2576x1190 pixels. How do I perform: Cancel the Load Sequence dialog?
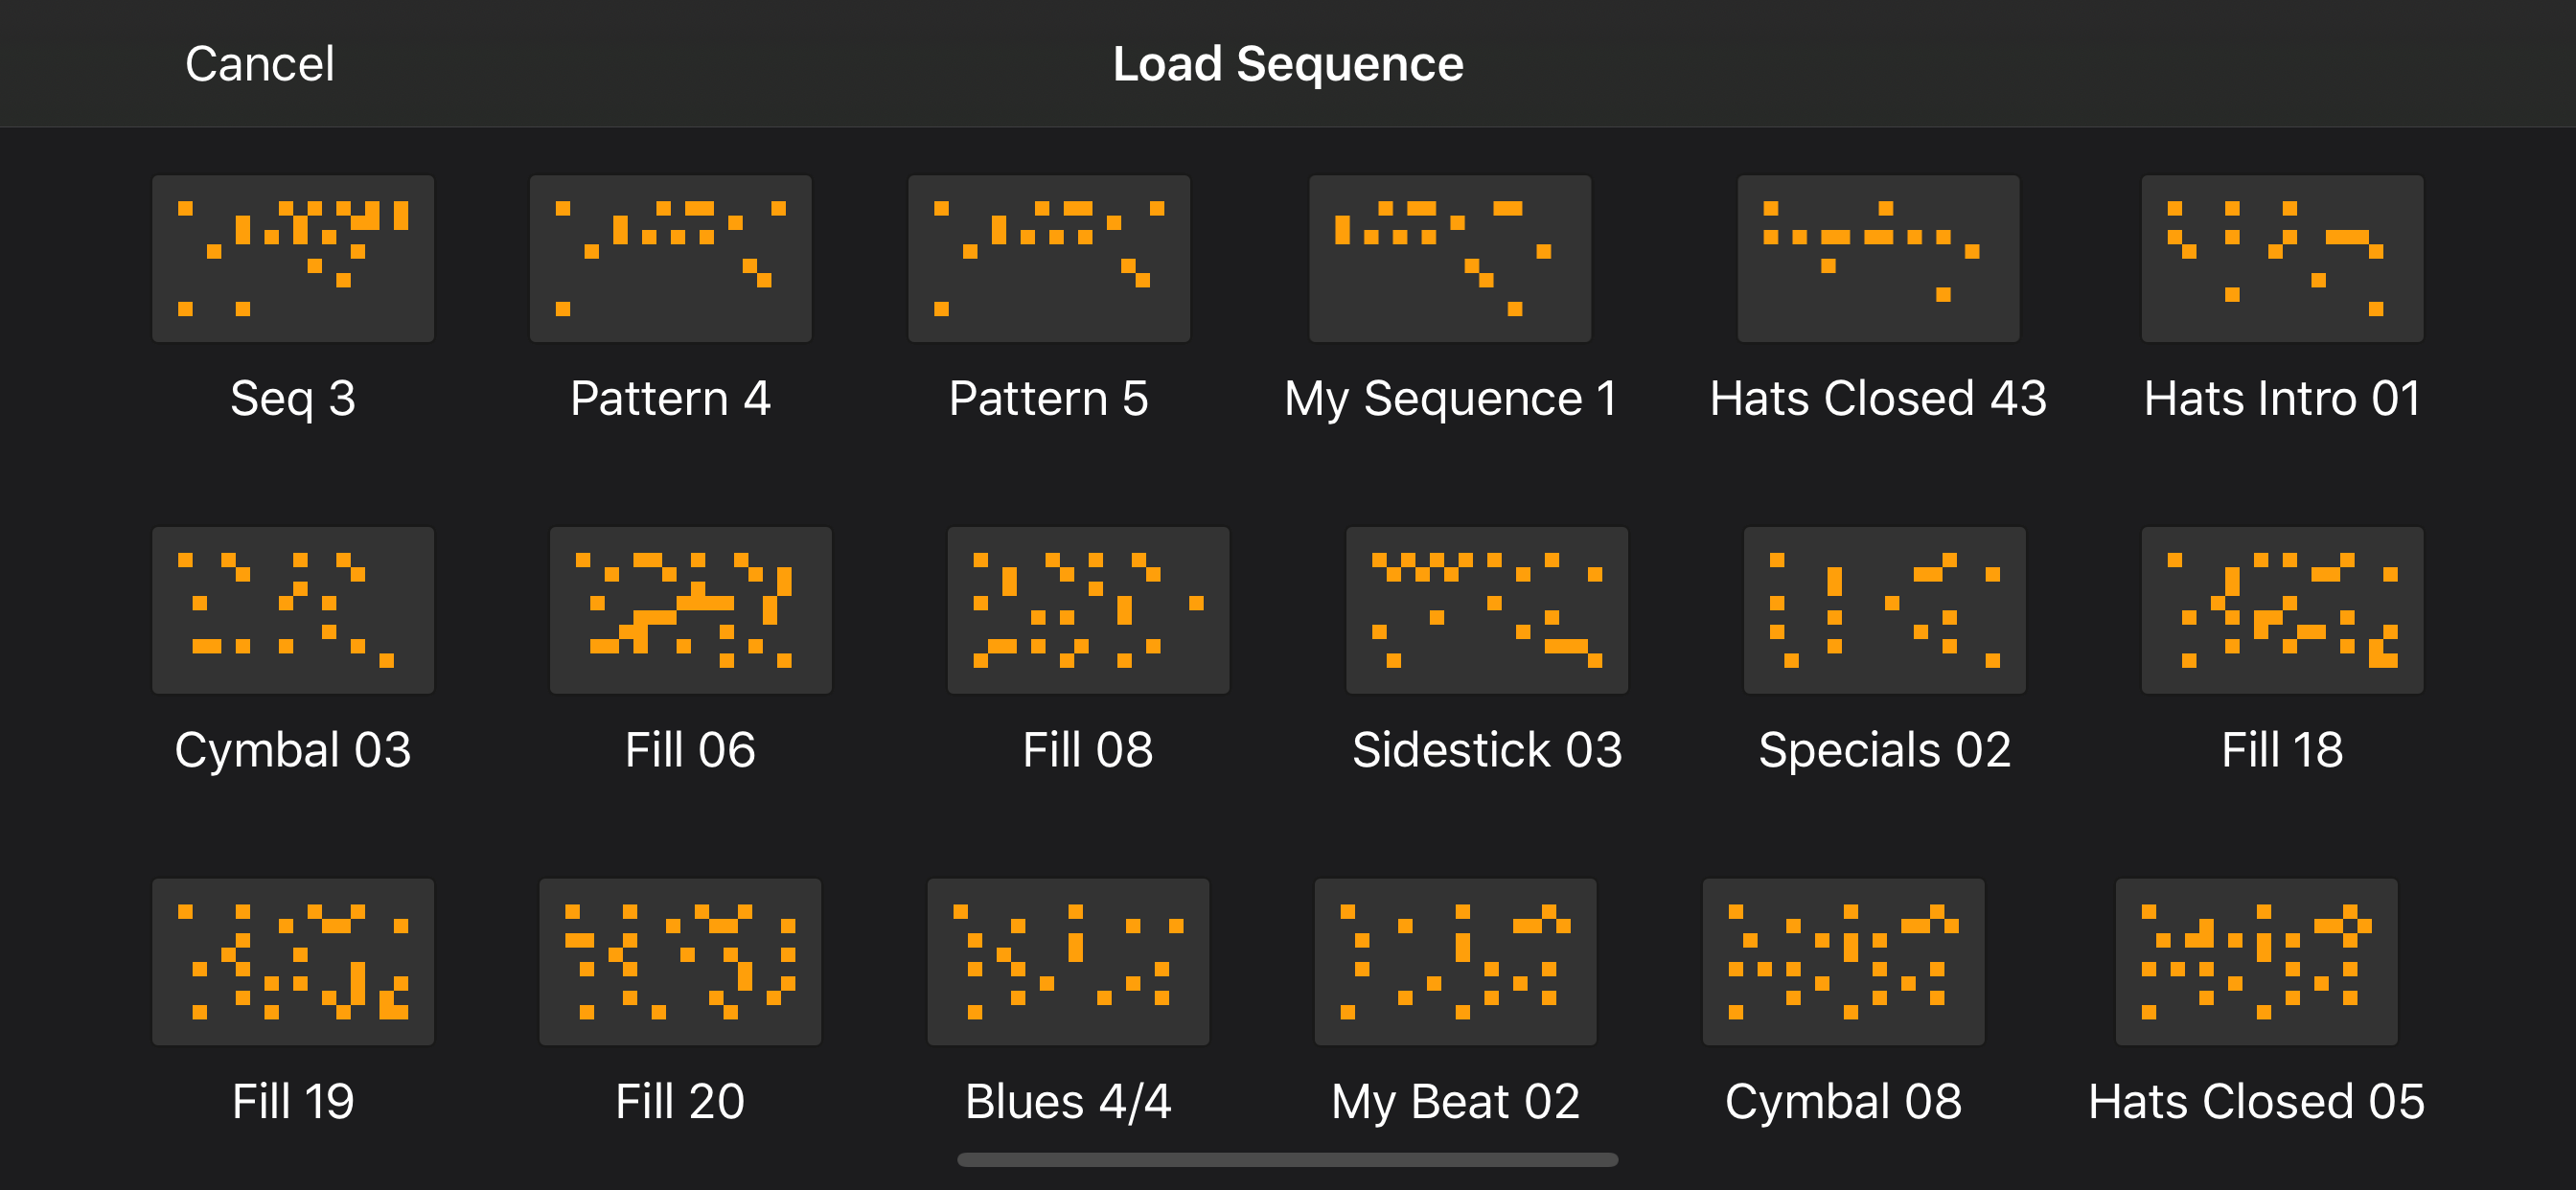259,64
